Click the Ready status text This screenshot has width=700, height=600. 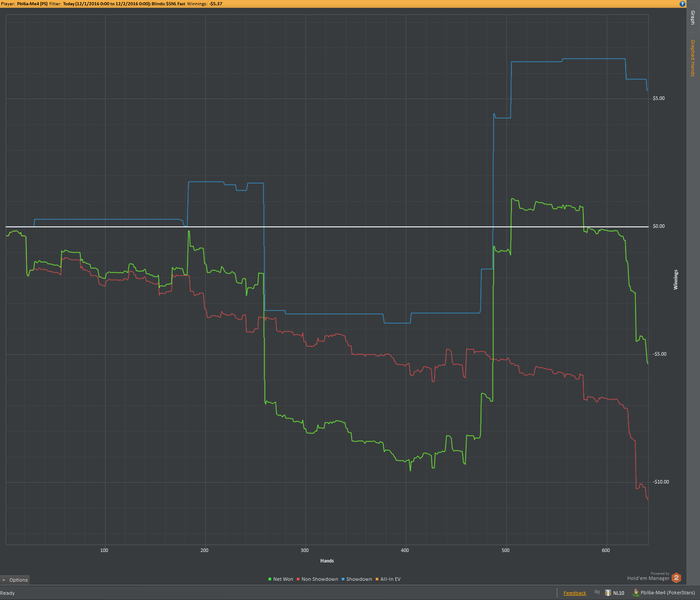[8, 593]
